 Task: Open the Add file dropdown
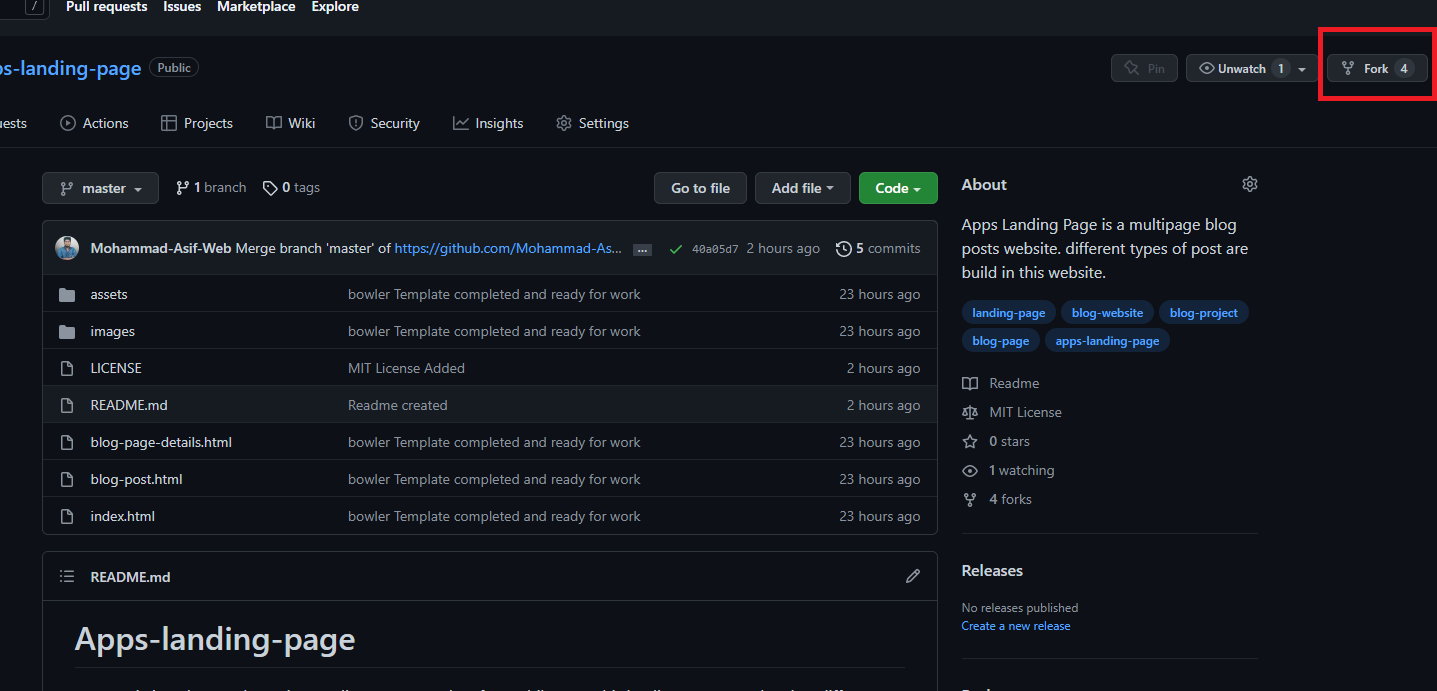(x=803, y=188)
